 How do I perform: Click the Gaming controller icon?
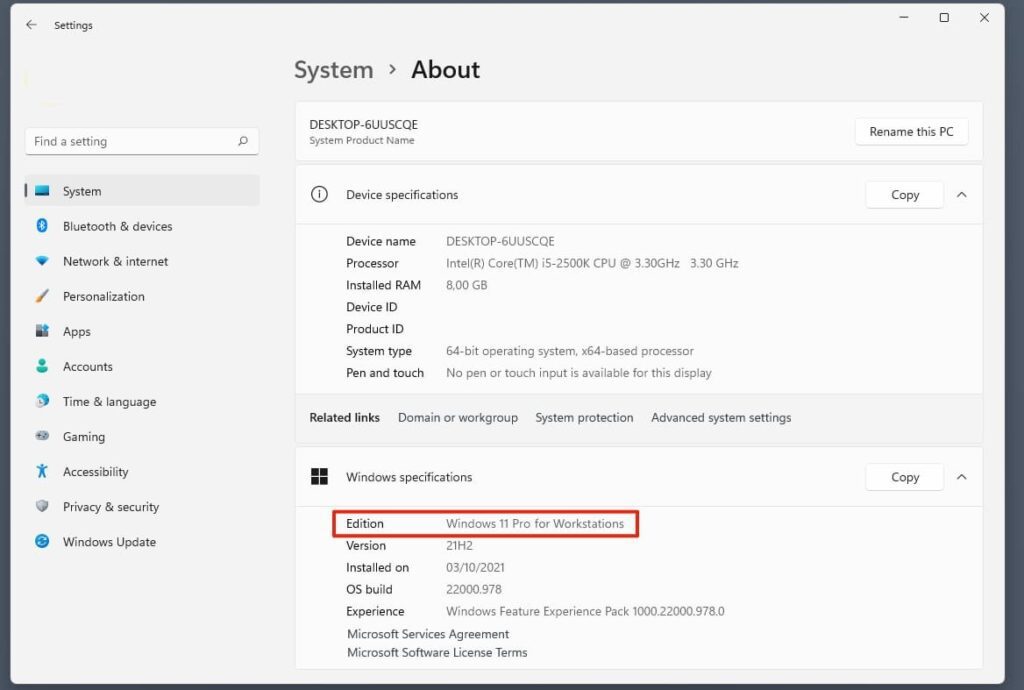[42, 436]
